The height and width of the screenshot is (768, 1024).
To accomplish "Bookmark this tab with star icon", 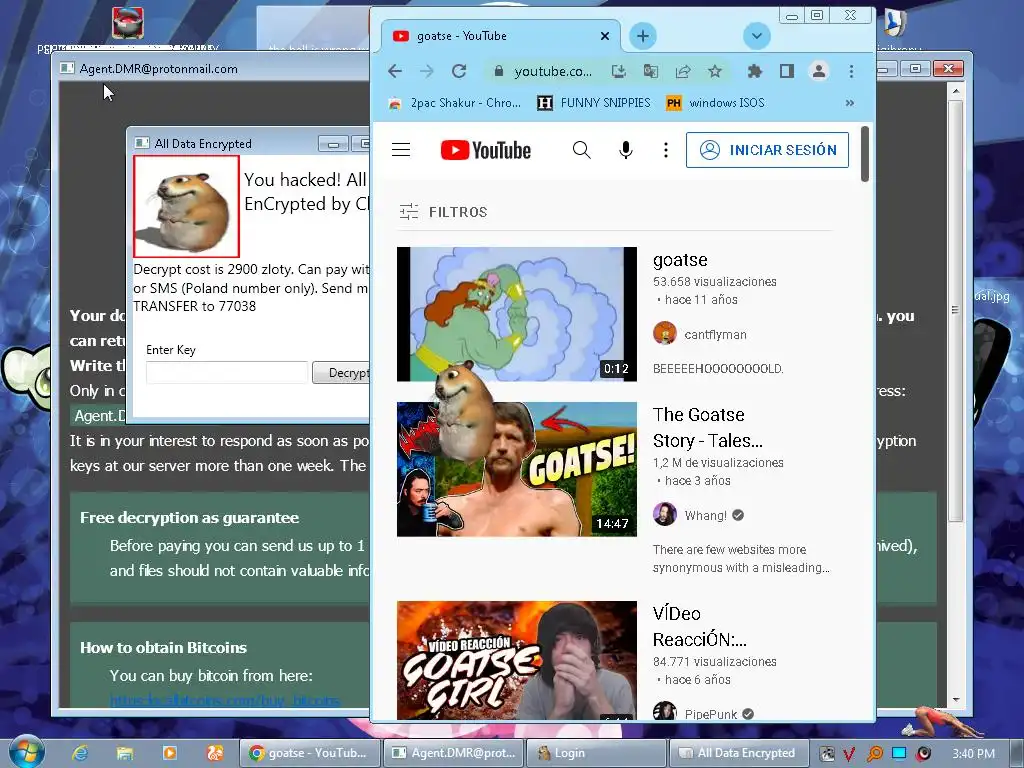I will pyautogui.click(x=715, y=71).
